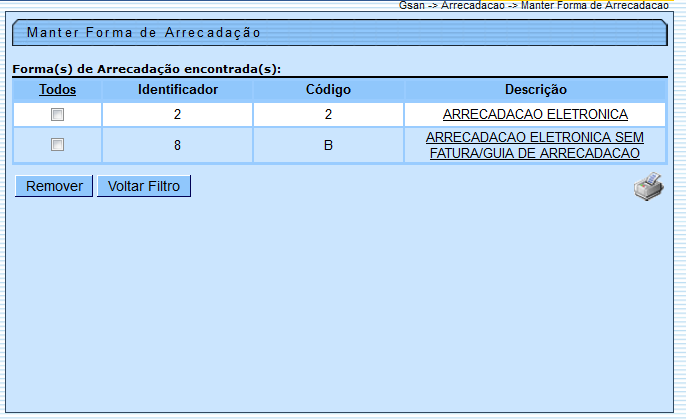Check the box for ARRECADACAO ELETRONICA row

(57, 115)
